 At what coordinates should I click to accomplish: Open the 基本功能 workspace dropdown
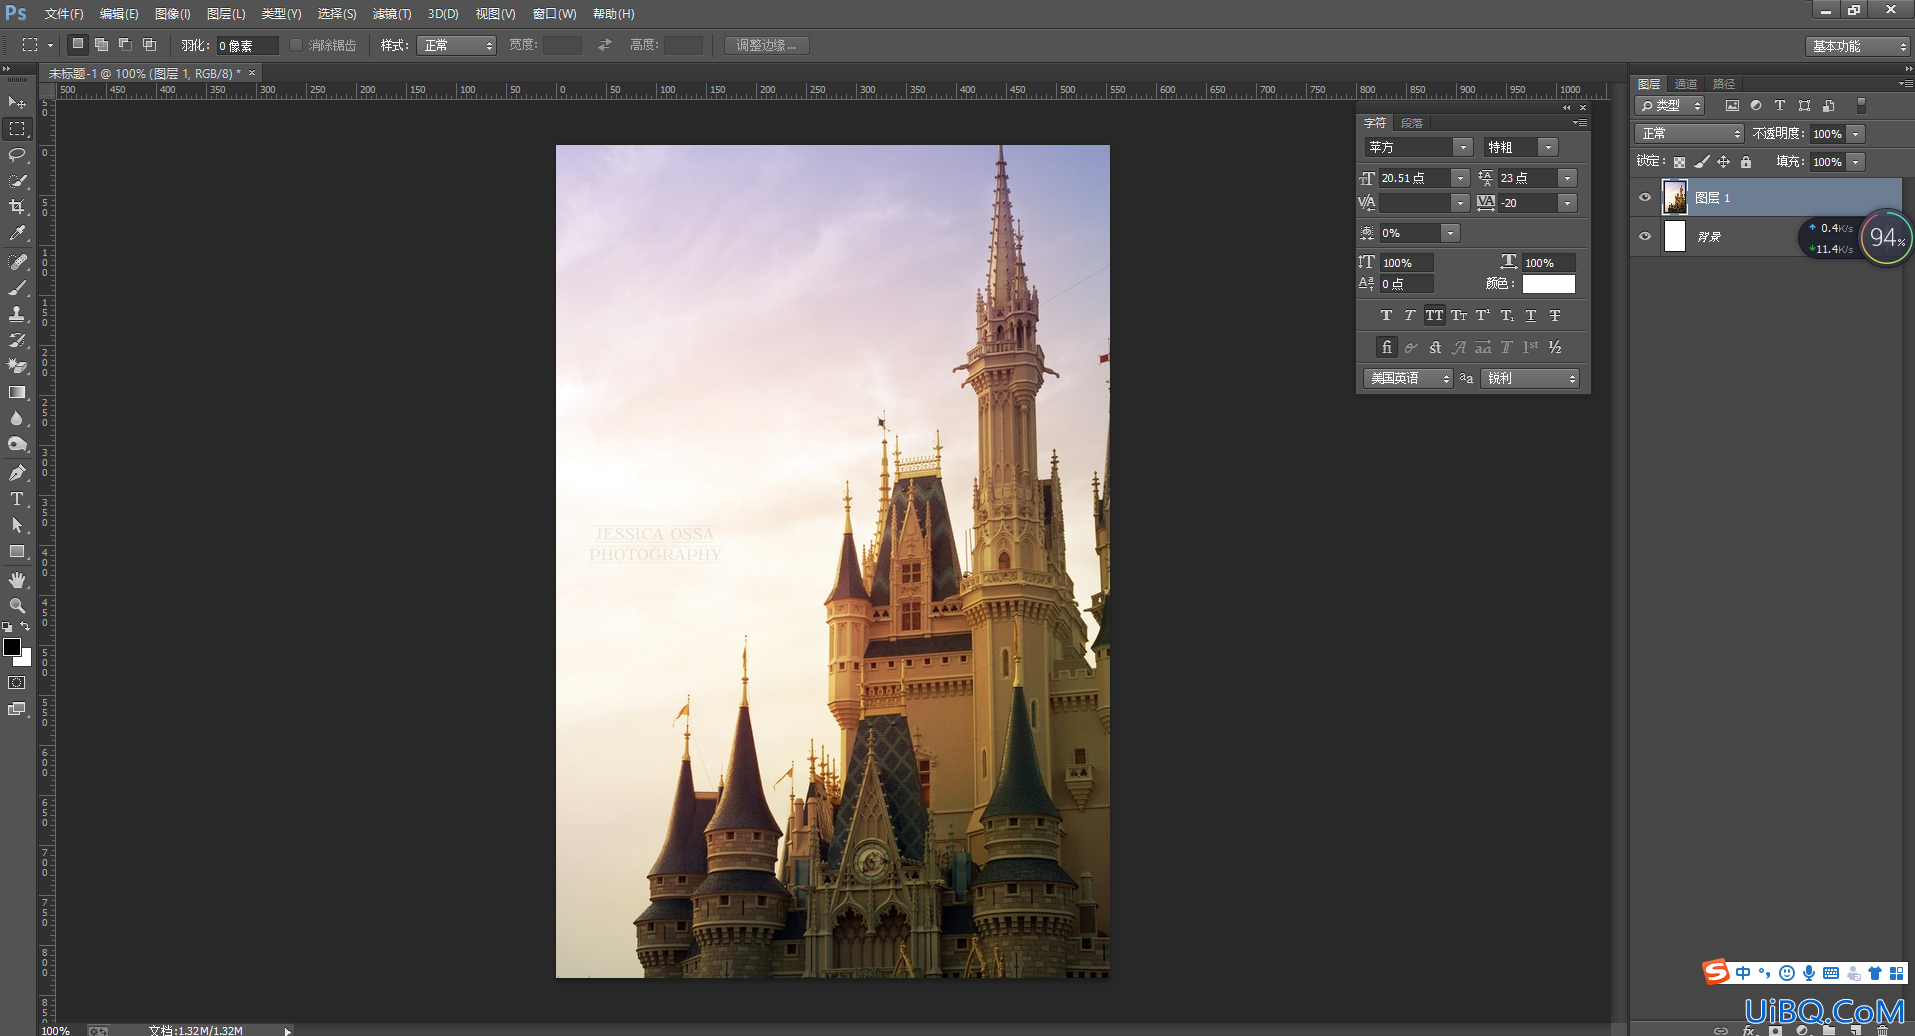coord(1858,46)
